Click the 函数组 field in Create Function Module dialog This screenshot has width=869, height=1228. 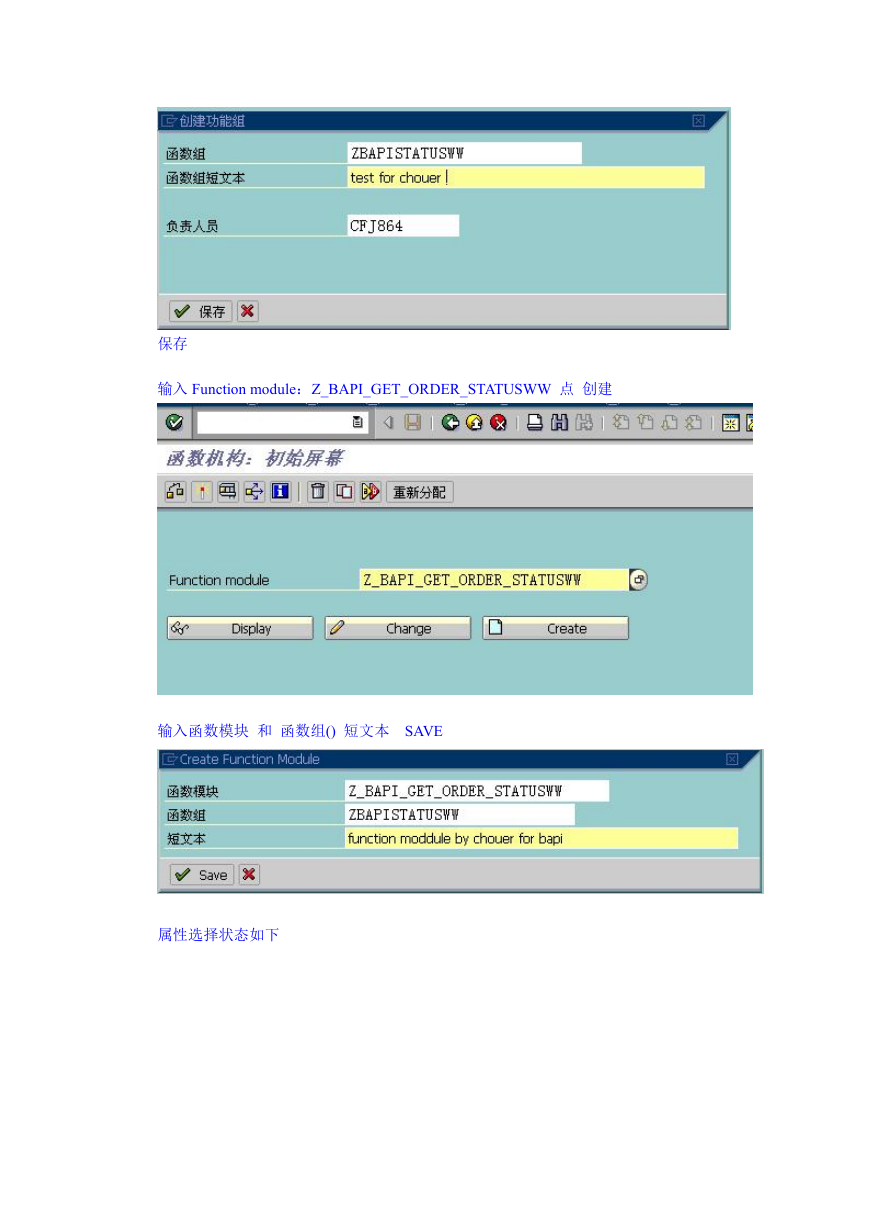(x=460, y=815)
